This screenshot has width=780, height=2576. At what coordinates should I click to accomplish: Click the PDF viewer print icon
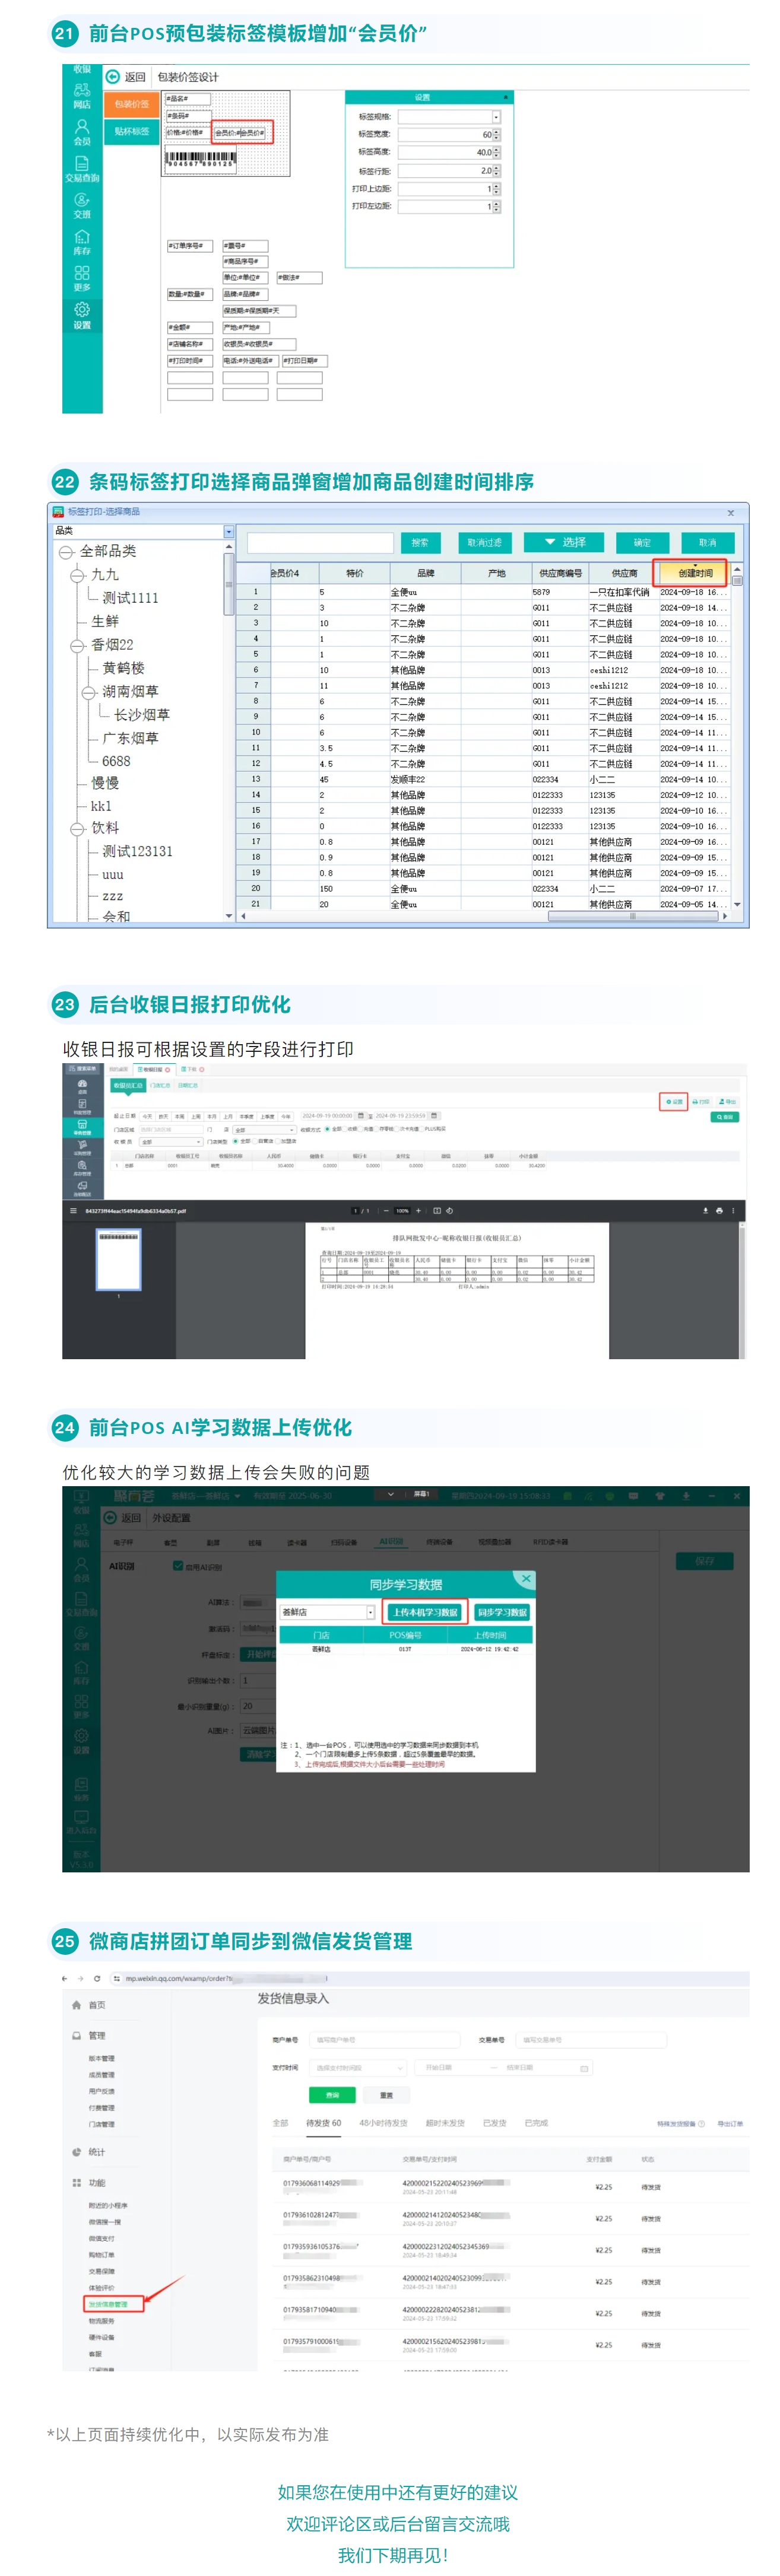(719, 1210)
